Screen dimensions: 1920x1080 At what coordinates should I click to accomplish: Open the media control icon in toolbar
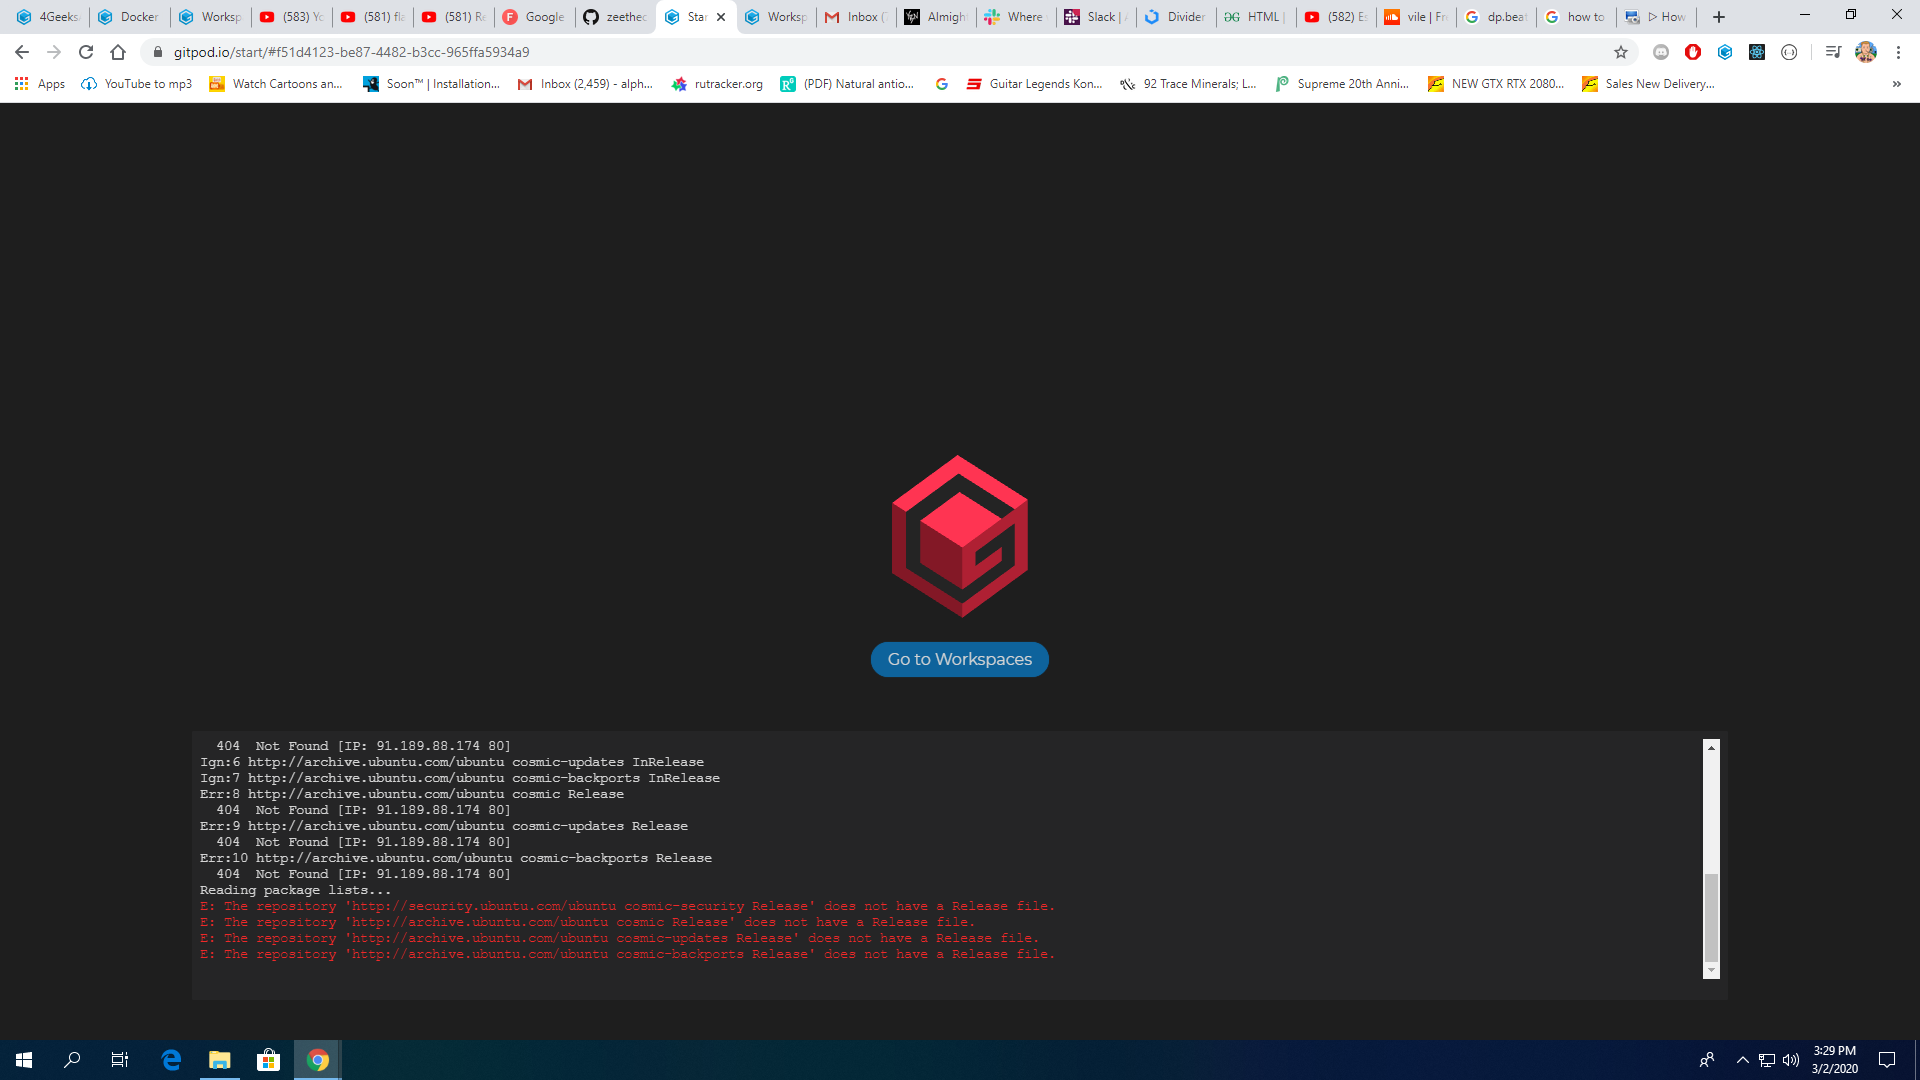1833,52
